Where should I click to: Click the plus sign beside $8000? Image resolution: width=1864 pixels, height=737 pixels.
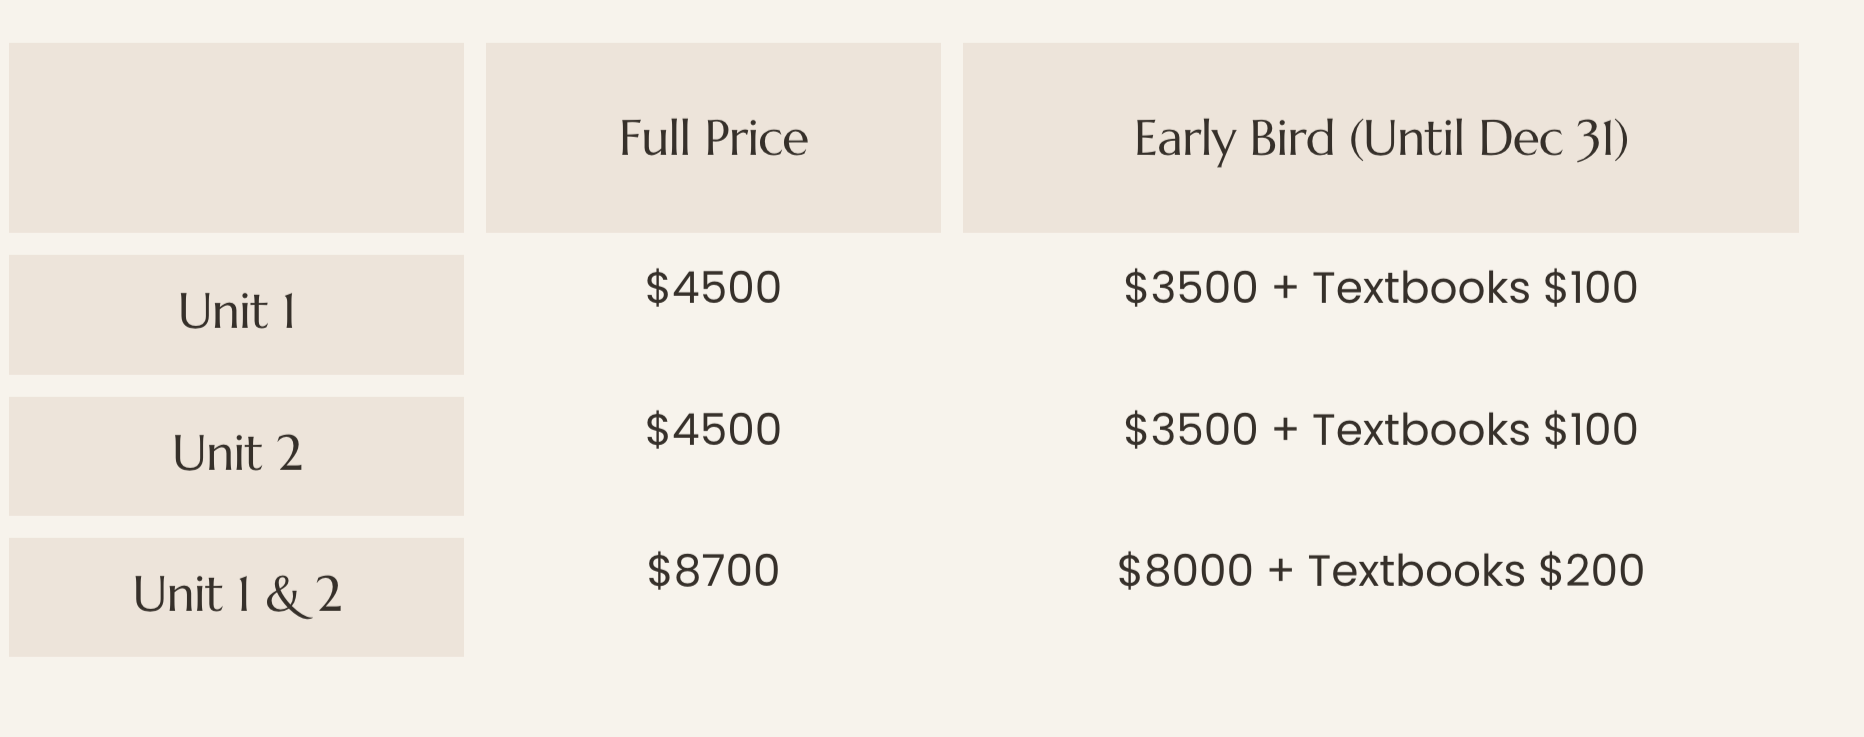(x=1280, y=571)
